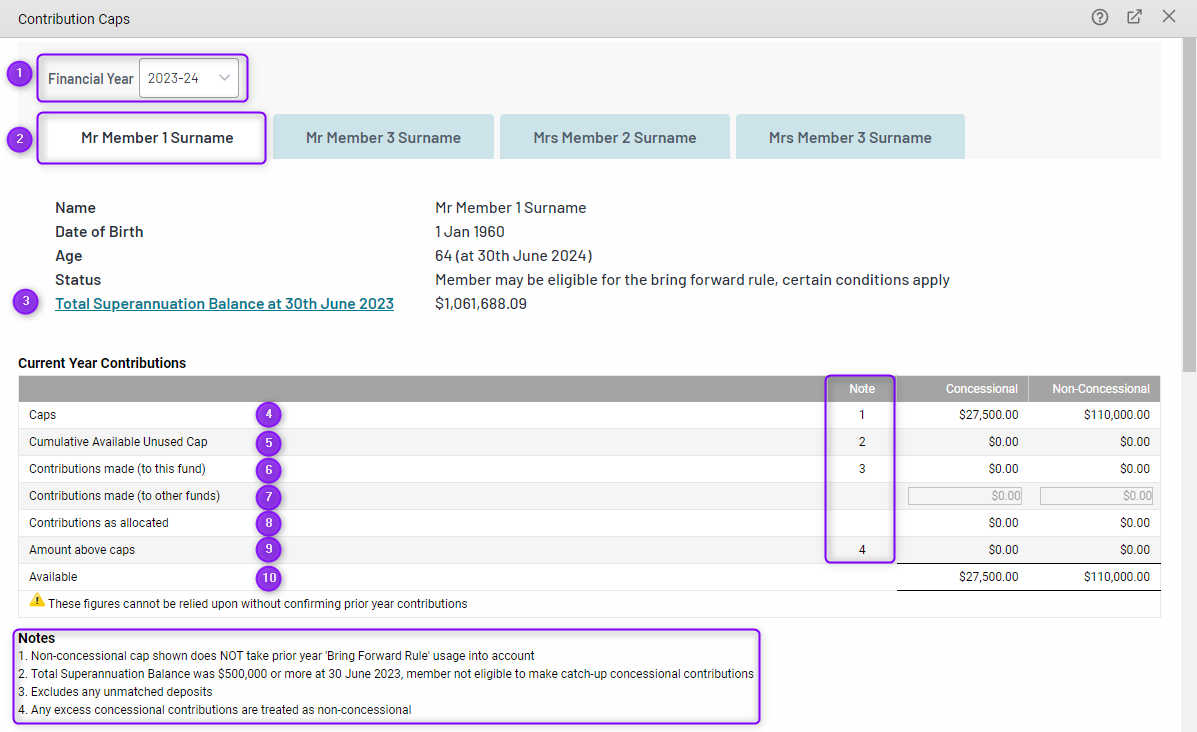This screenshot has height=732, width=1197.
Task: Close the Contribution Caps dialog
Action: (1168, 17)
